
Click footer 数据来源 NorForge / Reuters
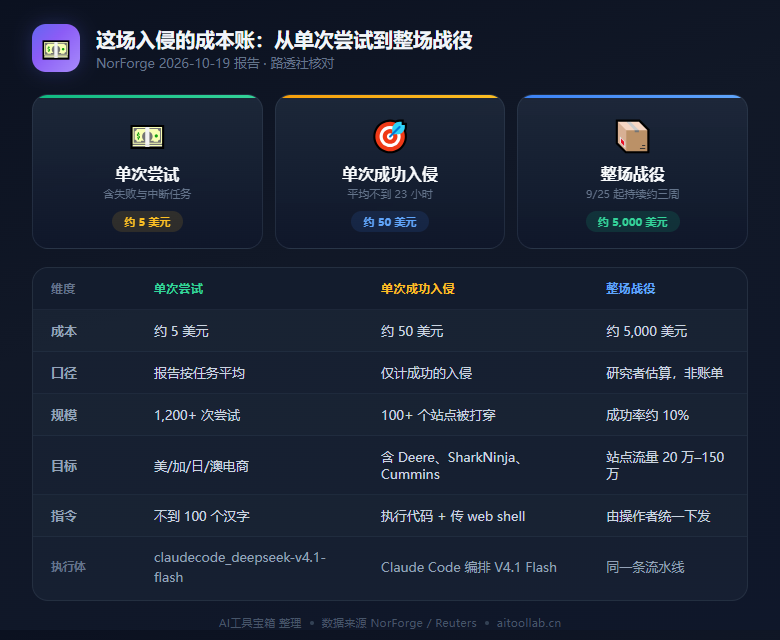[399, 623]
